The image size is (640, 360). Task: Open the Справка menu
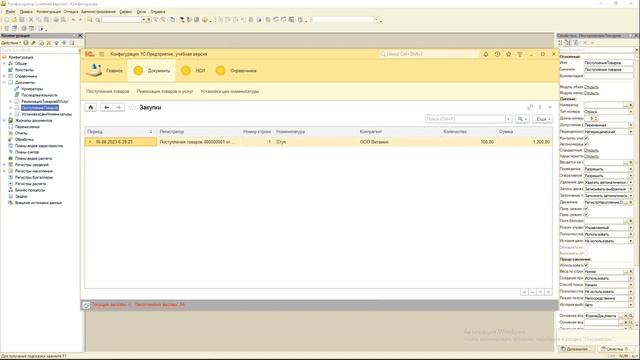(x=158, y=12)
